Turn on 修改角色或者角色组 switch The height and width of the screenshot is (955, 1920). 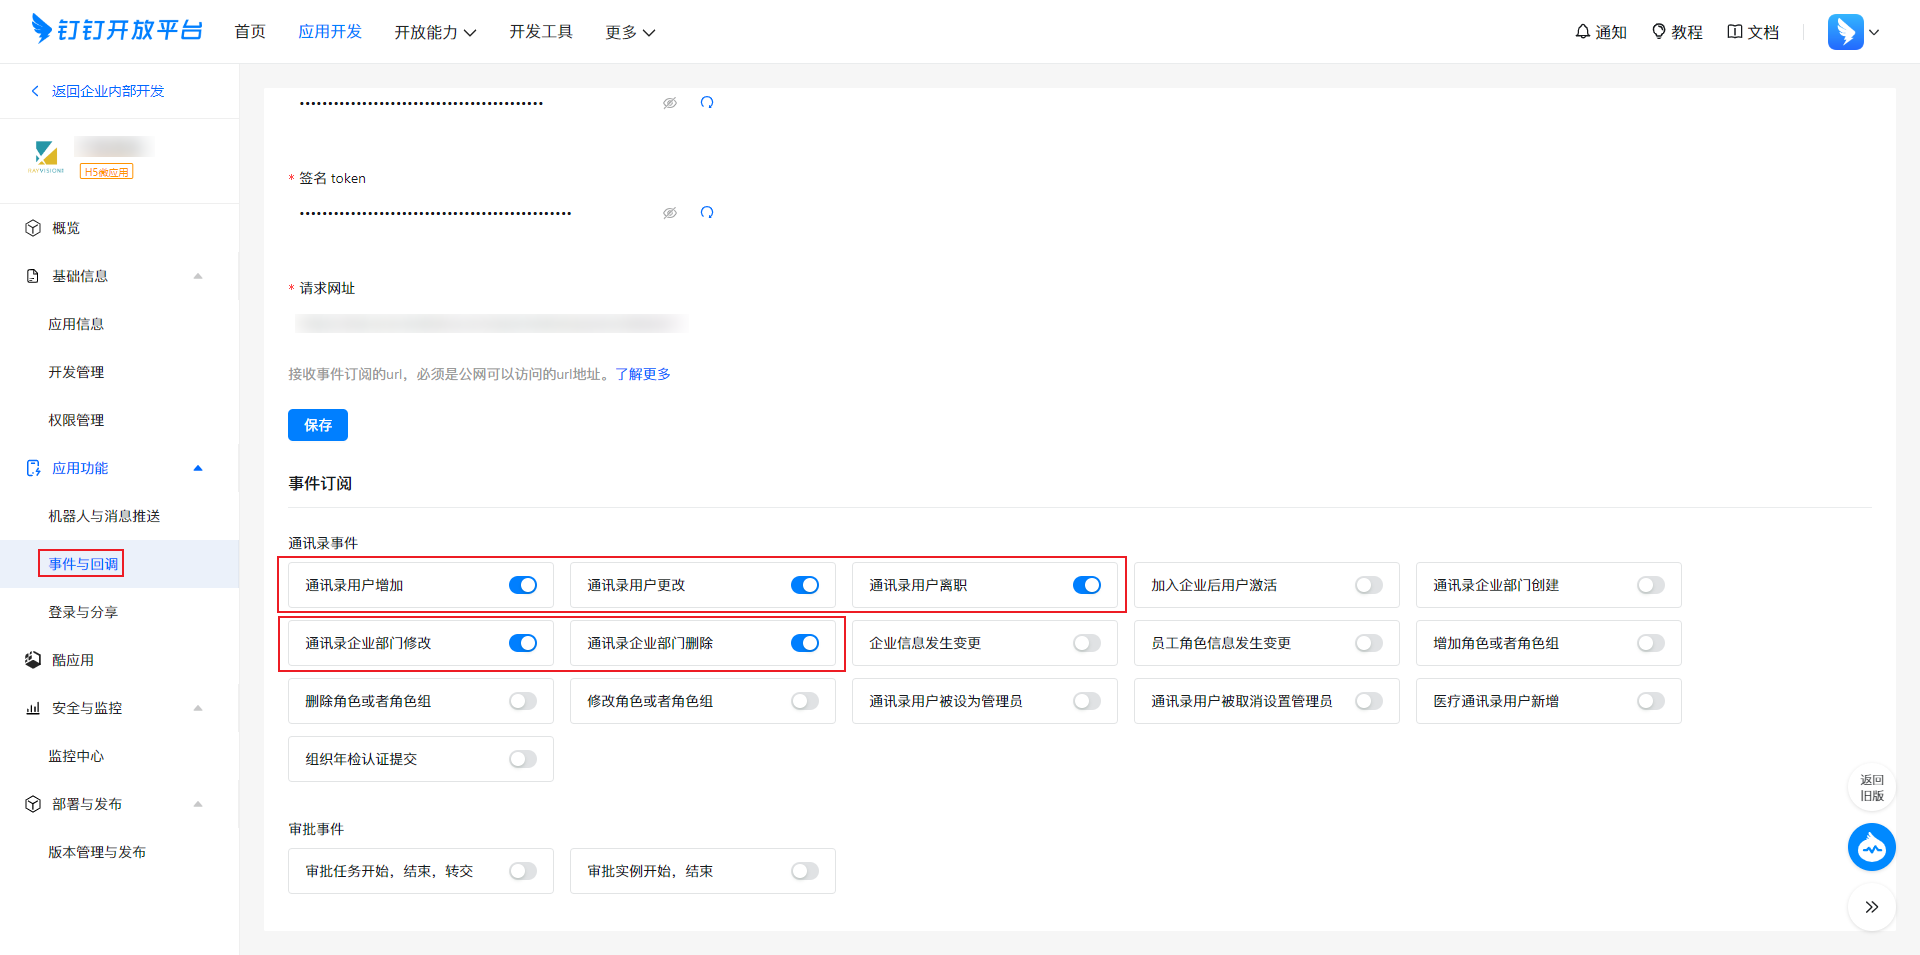[x=805, y=701]
